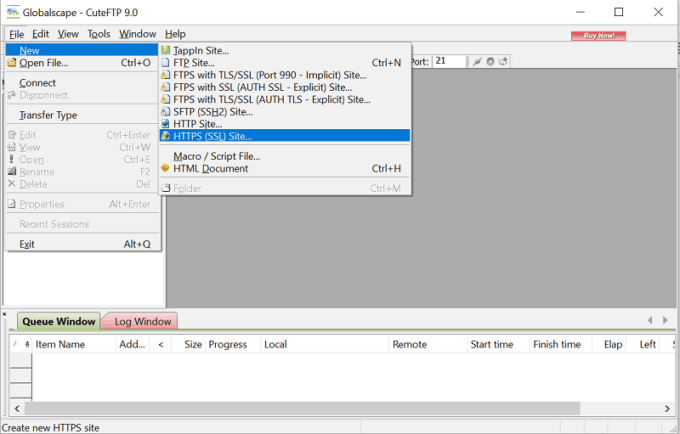680x434 pixels.
Task: Click the CuteFTP application icon in title bar
Action: [x=13, y=12]
